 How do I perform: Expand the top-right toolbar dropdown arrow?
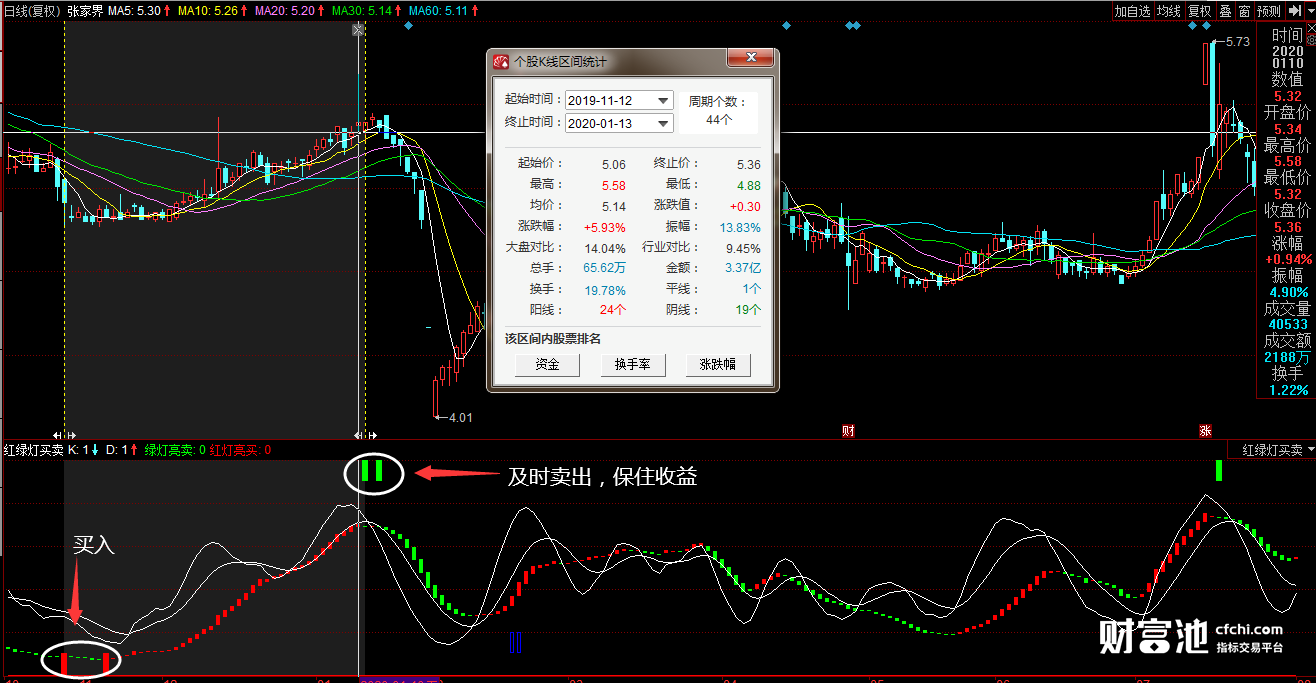click(1310, 11)
